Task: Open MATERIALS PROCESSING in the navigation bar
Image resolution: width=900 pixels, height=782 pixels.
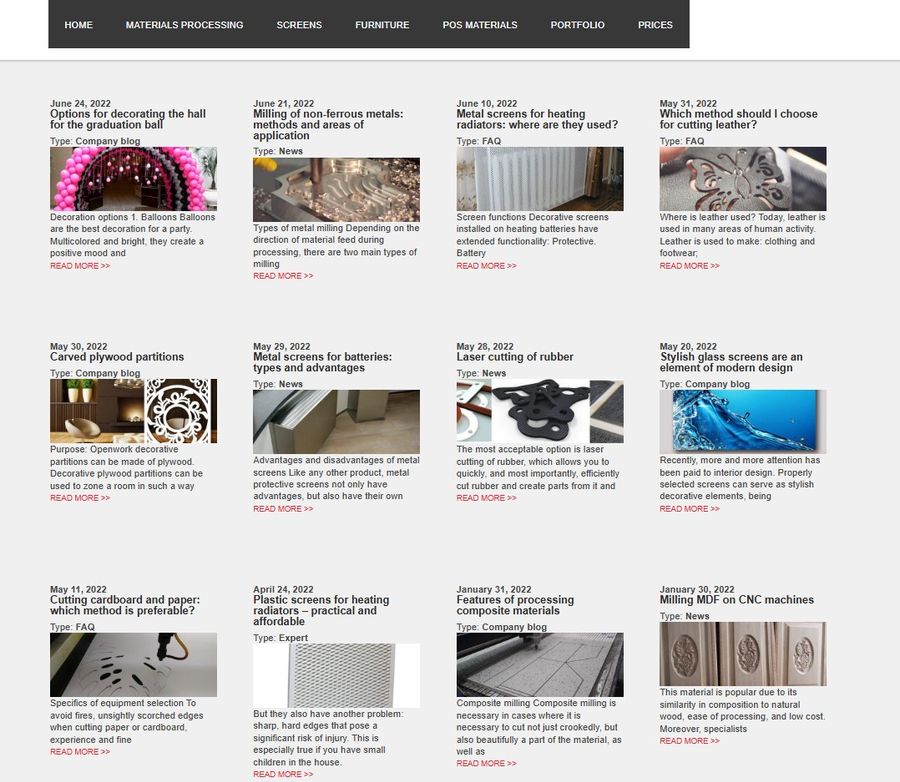Action: (184, 25)
